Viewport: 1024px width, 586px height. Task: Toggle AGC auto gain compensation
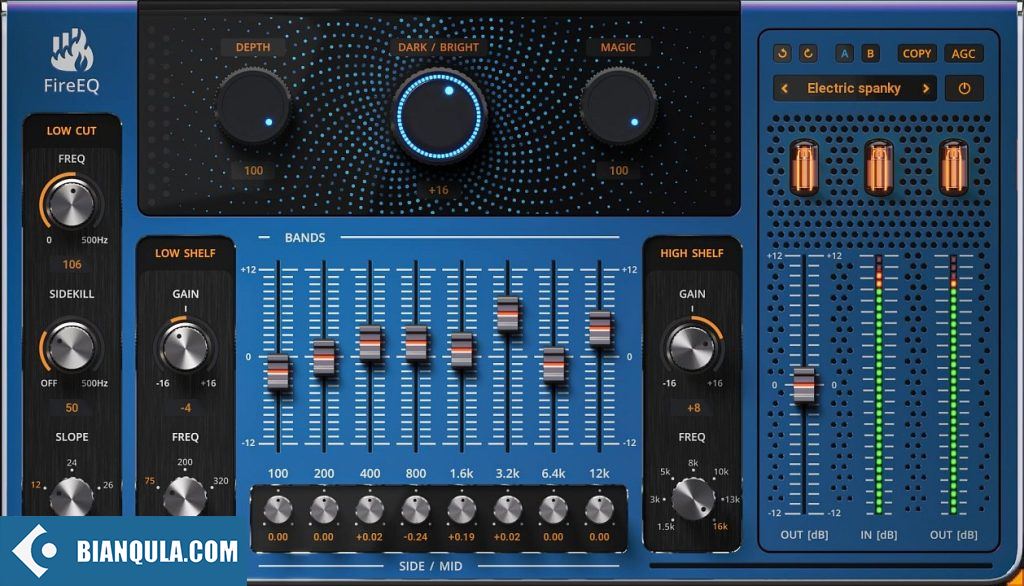[963, 54]
